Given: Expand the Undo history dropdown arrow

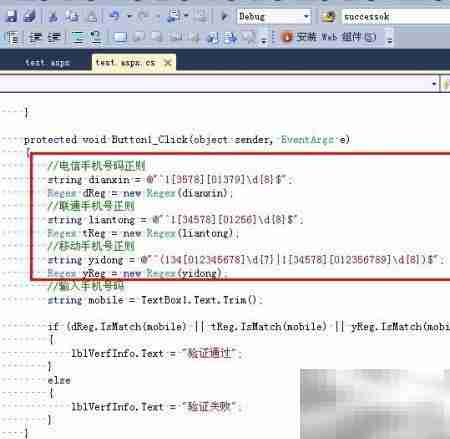Looking at the screenshot, I should (129, 16).
